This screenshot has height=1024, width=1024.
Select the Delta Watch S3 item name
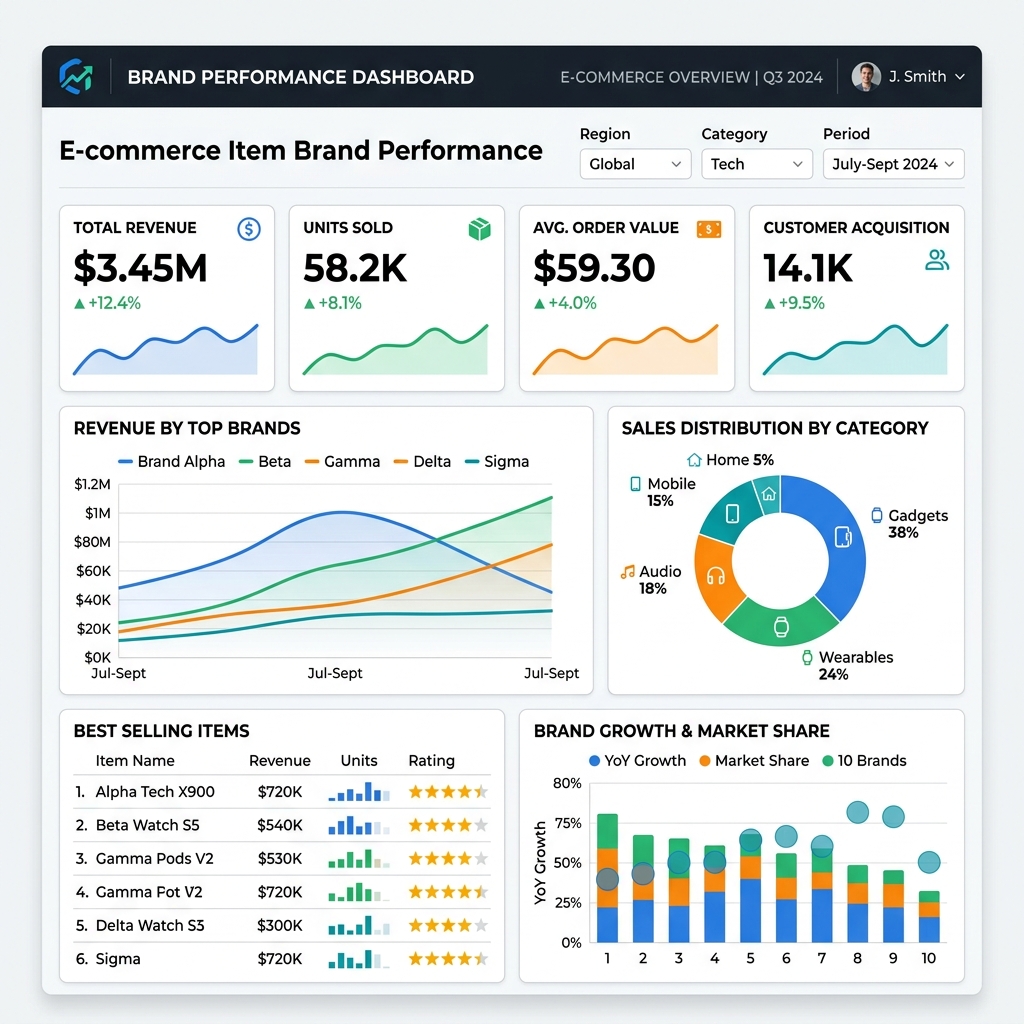(x=150, y=925)
